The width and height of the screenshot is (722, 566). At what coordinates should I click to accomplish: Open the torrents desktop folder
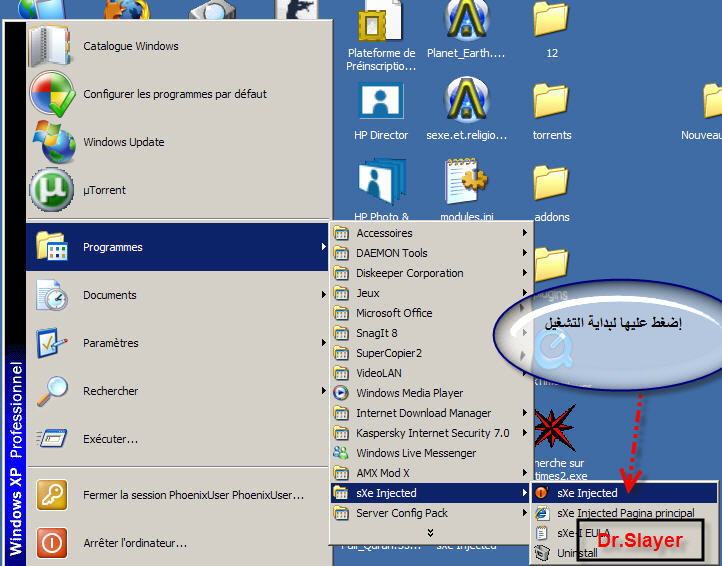(552, 111)
